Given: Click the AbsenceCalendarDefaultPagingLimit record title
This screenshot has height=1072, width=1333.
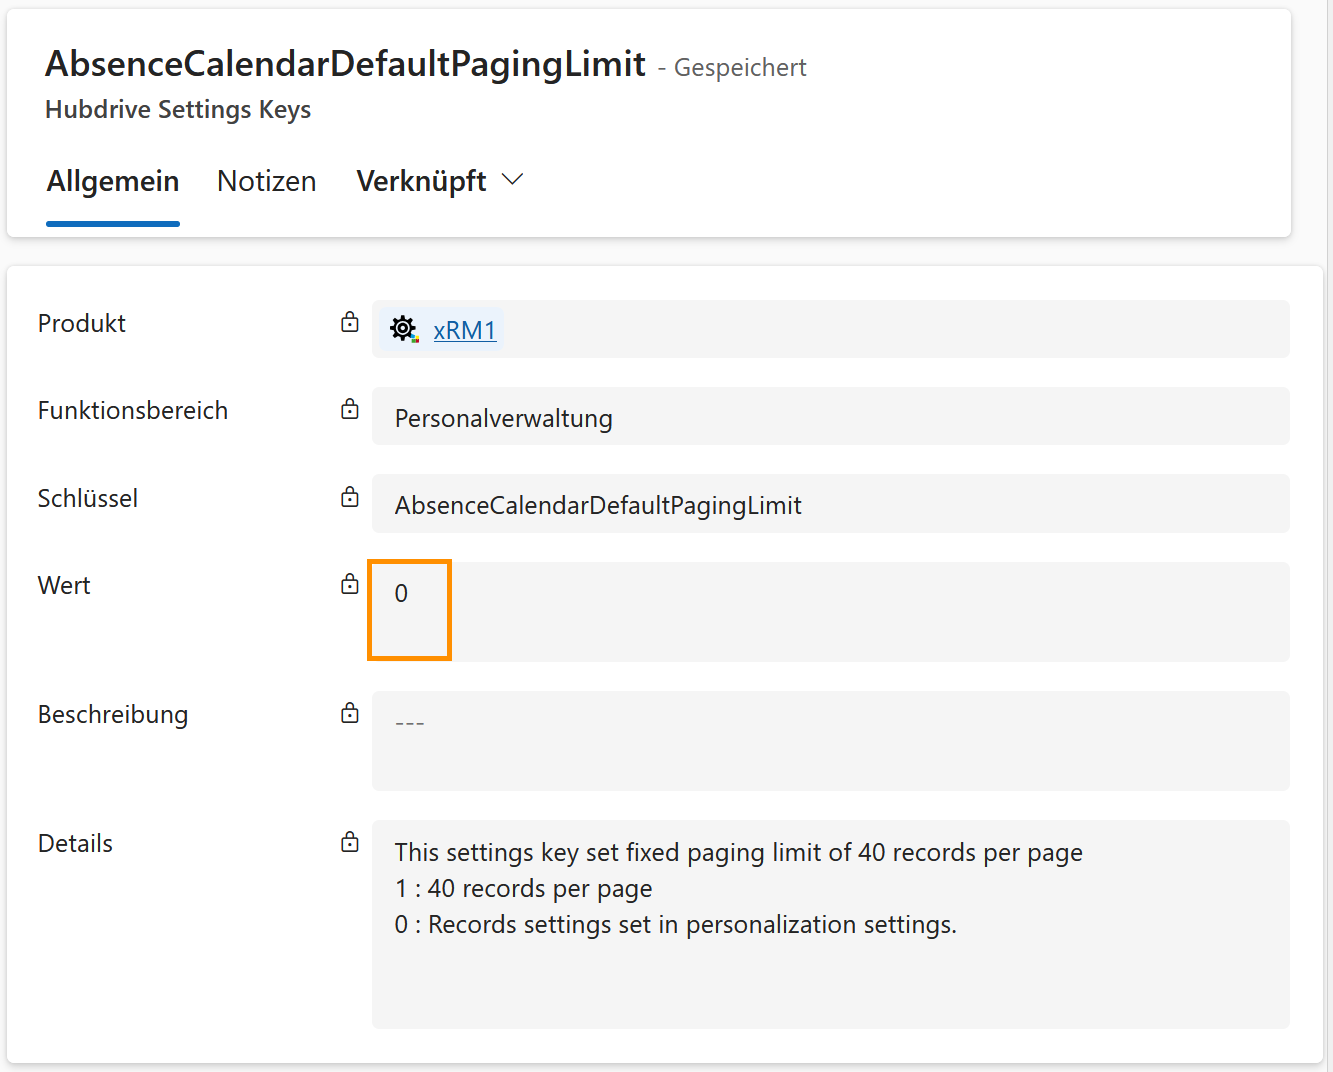Looking at the screenshot, I should coord(346,64).
